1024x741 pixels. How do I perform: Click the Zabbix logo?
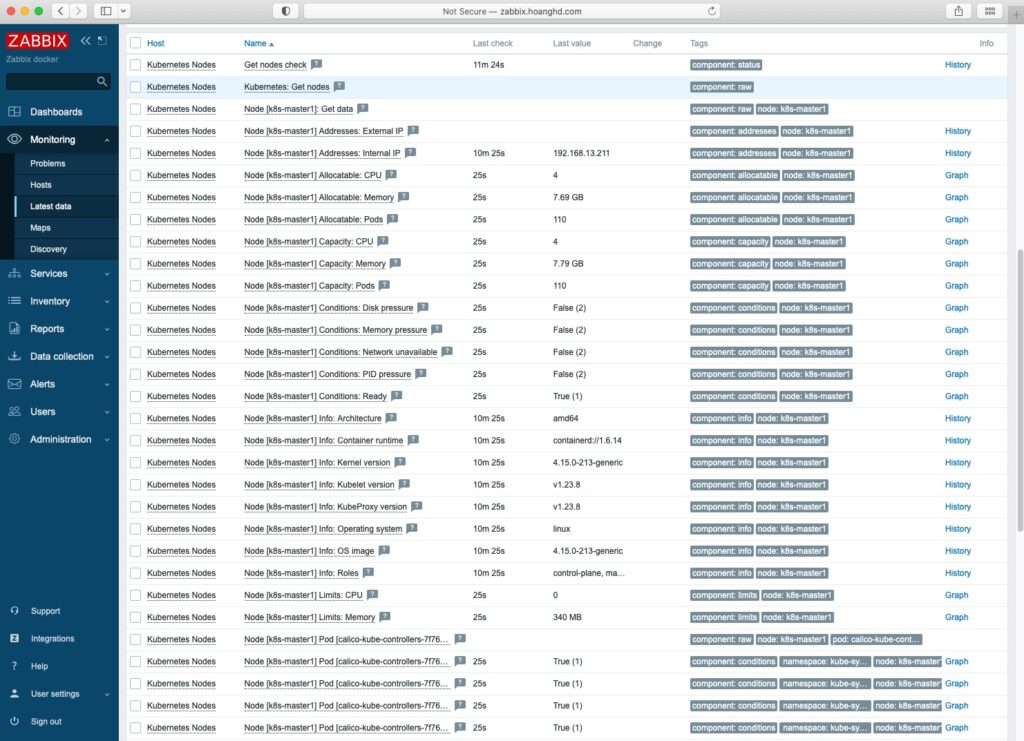37,40
